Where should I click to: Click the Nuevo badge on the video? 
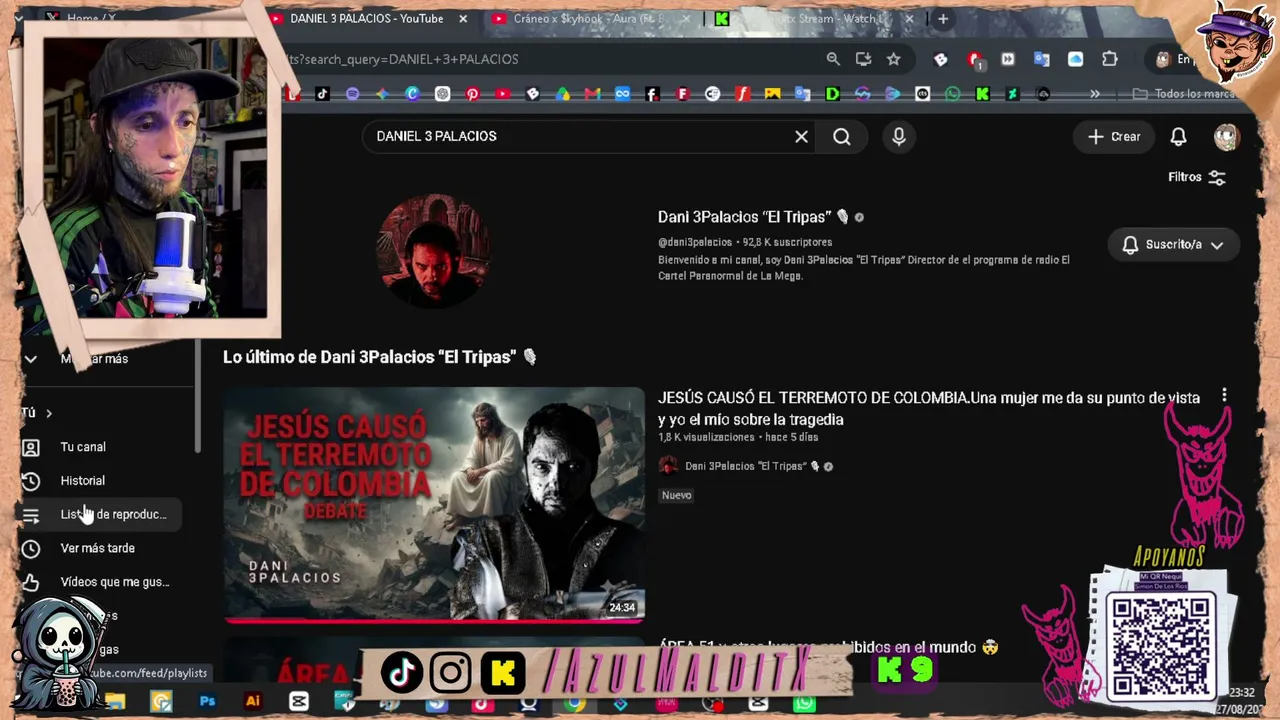coord(676,495)
